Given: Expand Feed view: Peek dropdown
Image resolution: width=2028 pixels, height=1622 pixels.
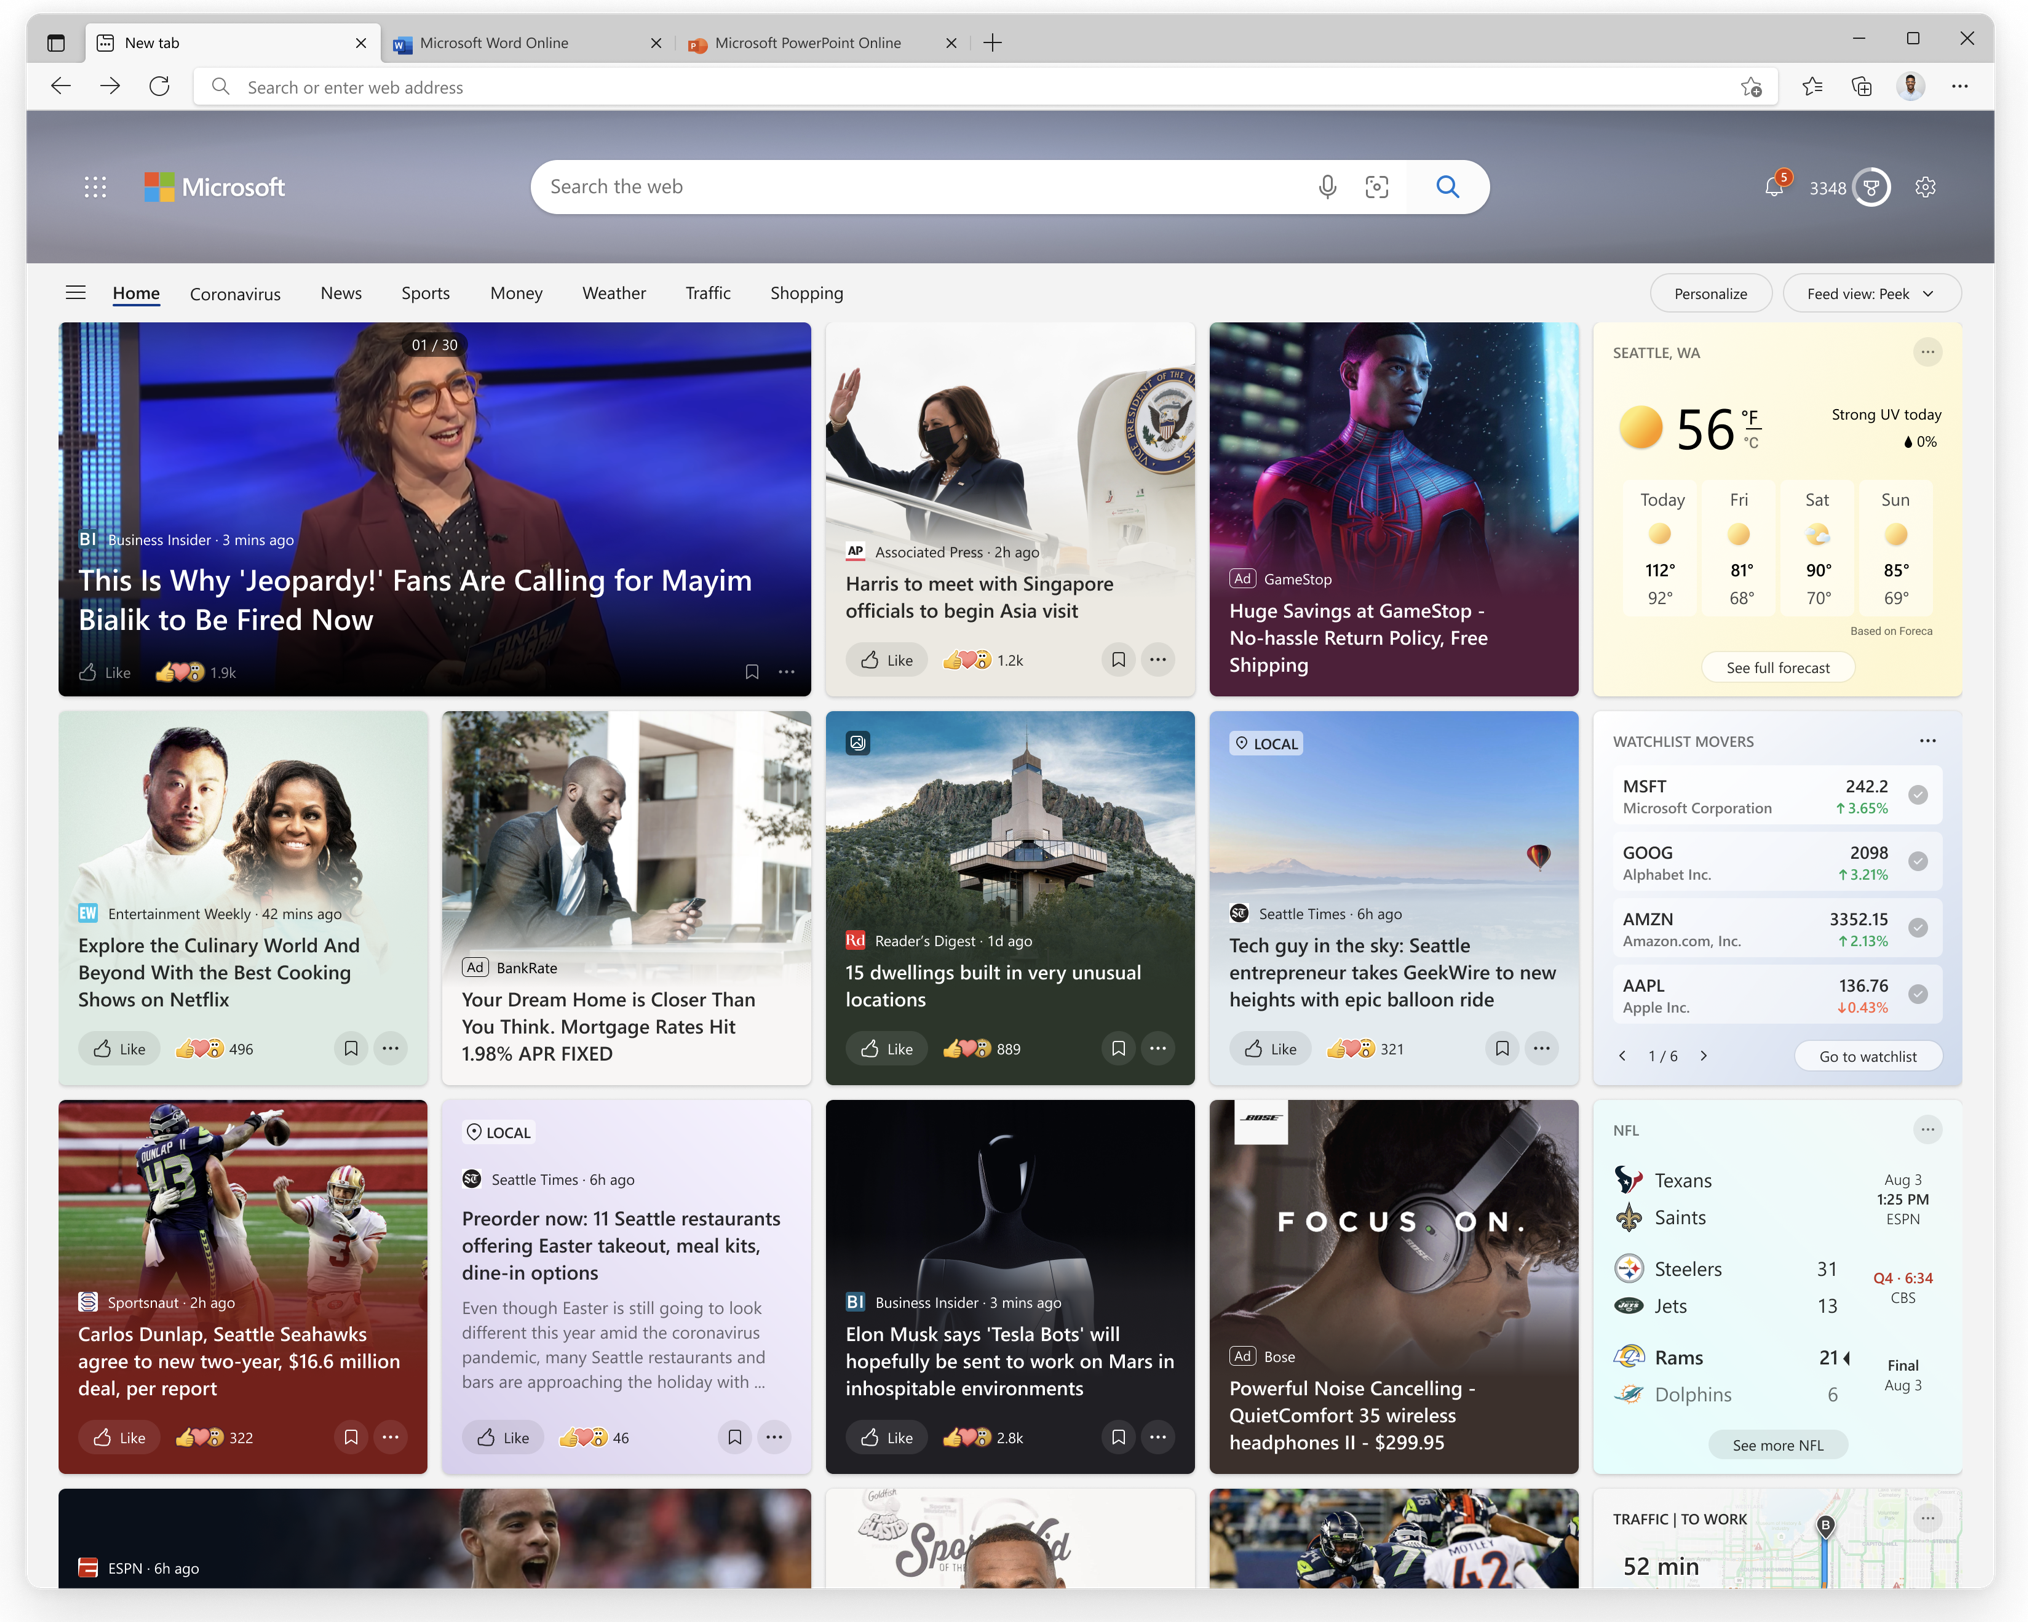Looking at the screenshot, I should tap(1870, 293).
